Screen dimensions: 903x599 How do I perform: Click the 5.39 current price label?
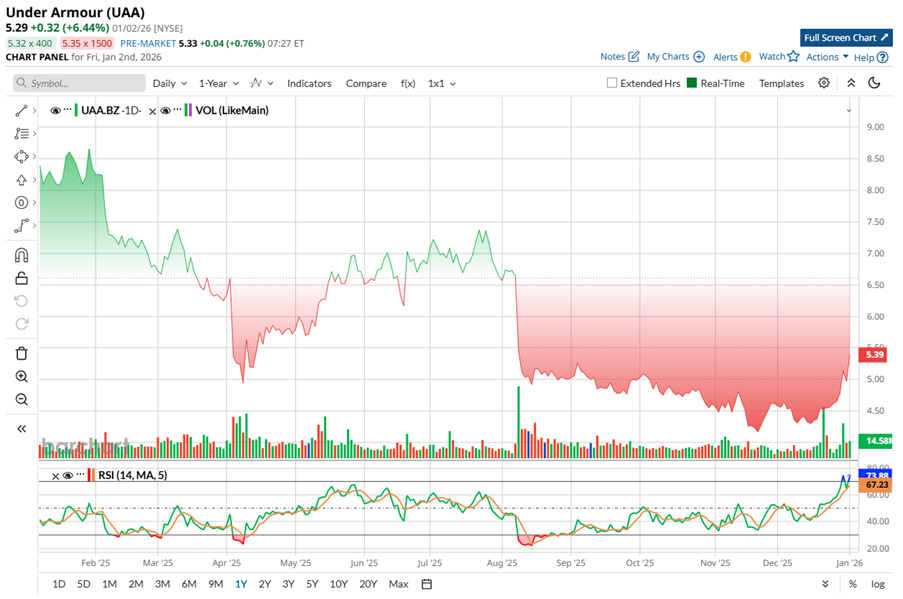tap(873, 354)
